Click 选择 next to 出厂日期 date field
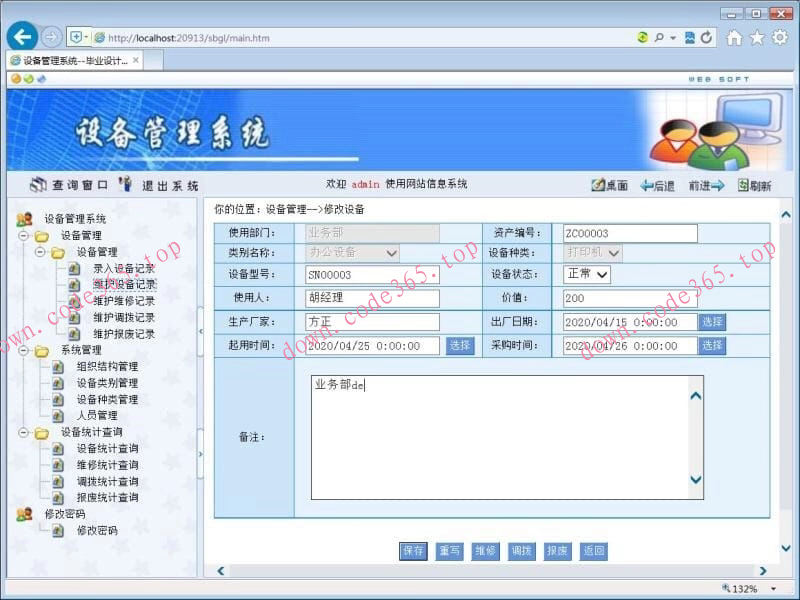Screen dimensions: 800x600 (x=712, y=322)
